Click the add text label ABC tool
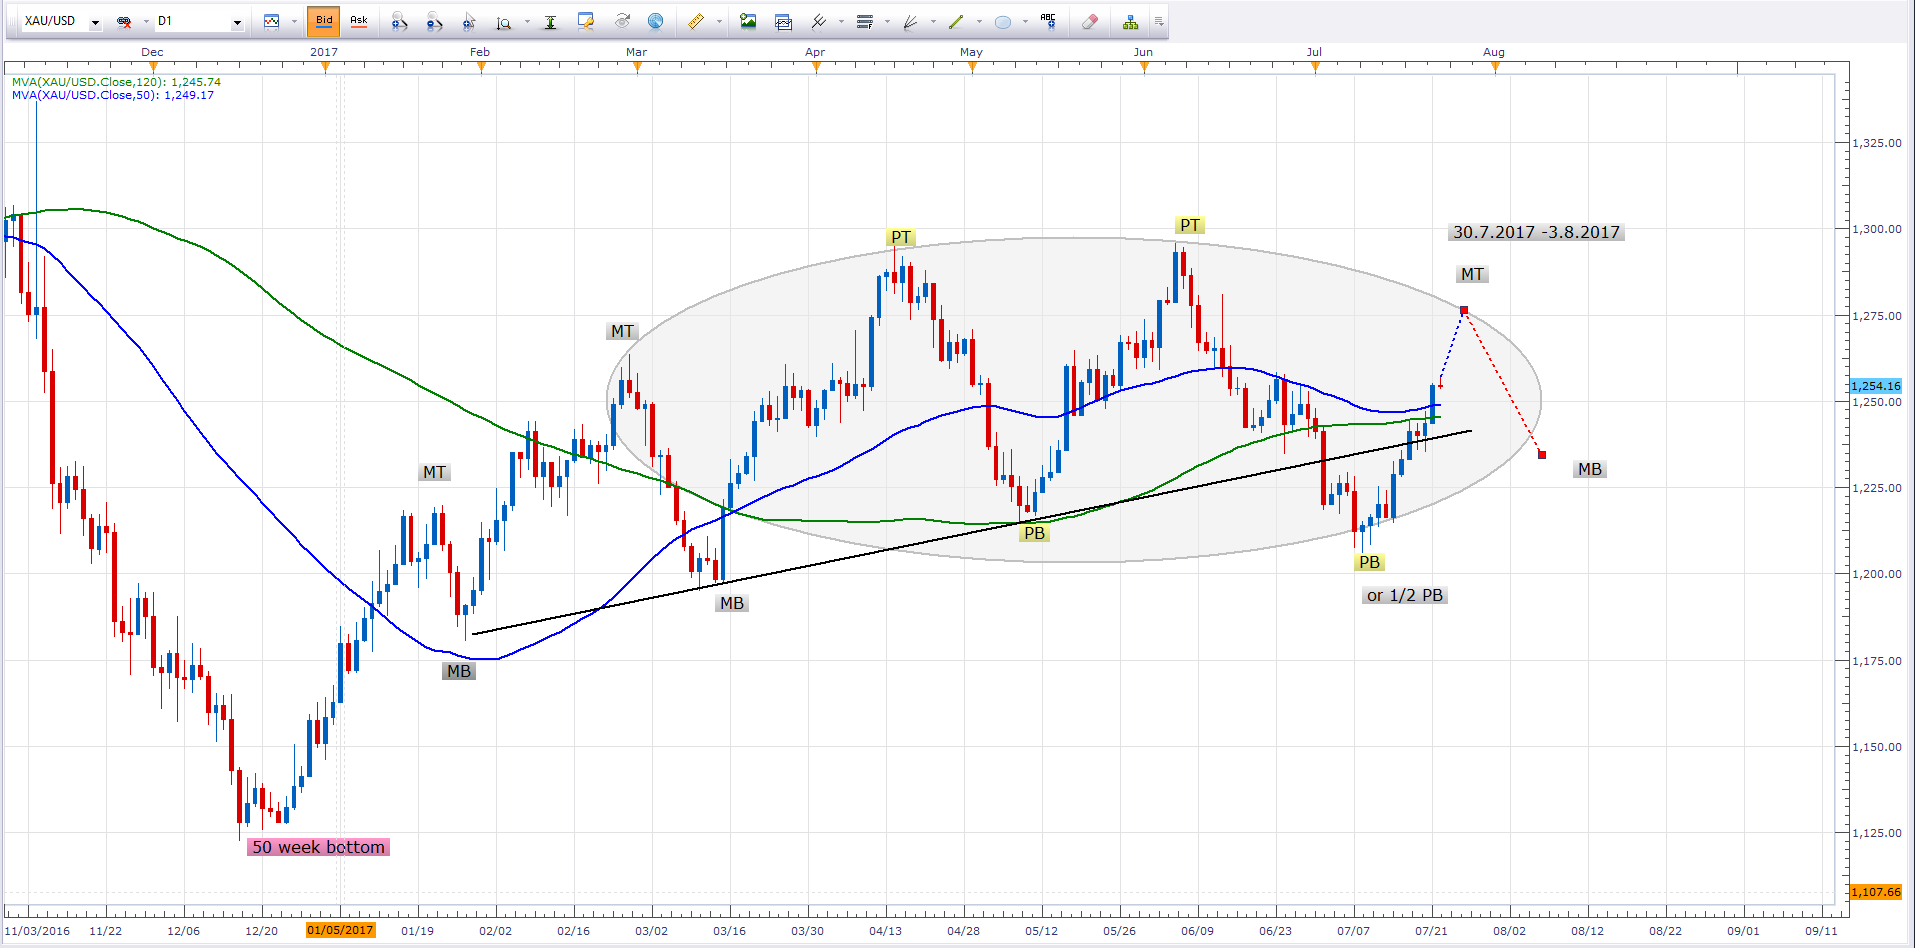Image resolution: width=1915 pixels, height=948 pixels. pos(1048,21)
